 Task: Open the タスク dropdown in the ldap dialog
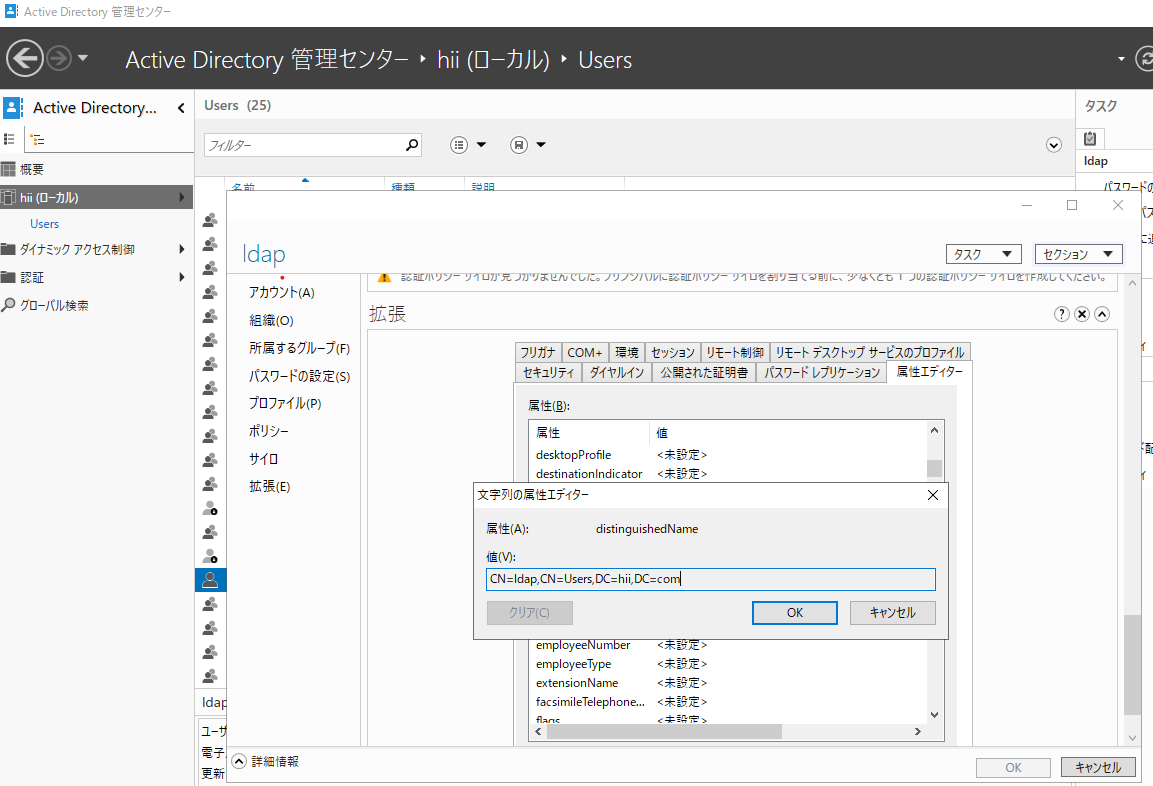tap(983, 253)
